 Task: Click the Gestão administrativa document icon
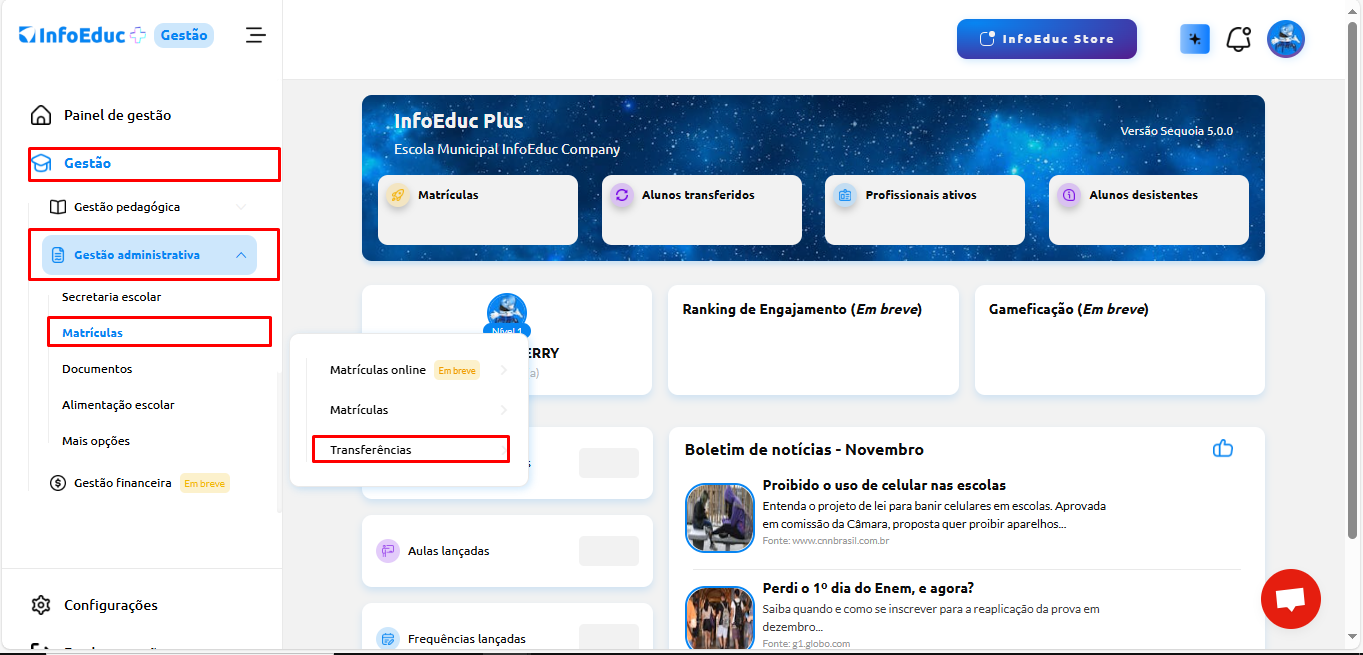click(x=58, y=255)
